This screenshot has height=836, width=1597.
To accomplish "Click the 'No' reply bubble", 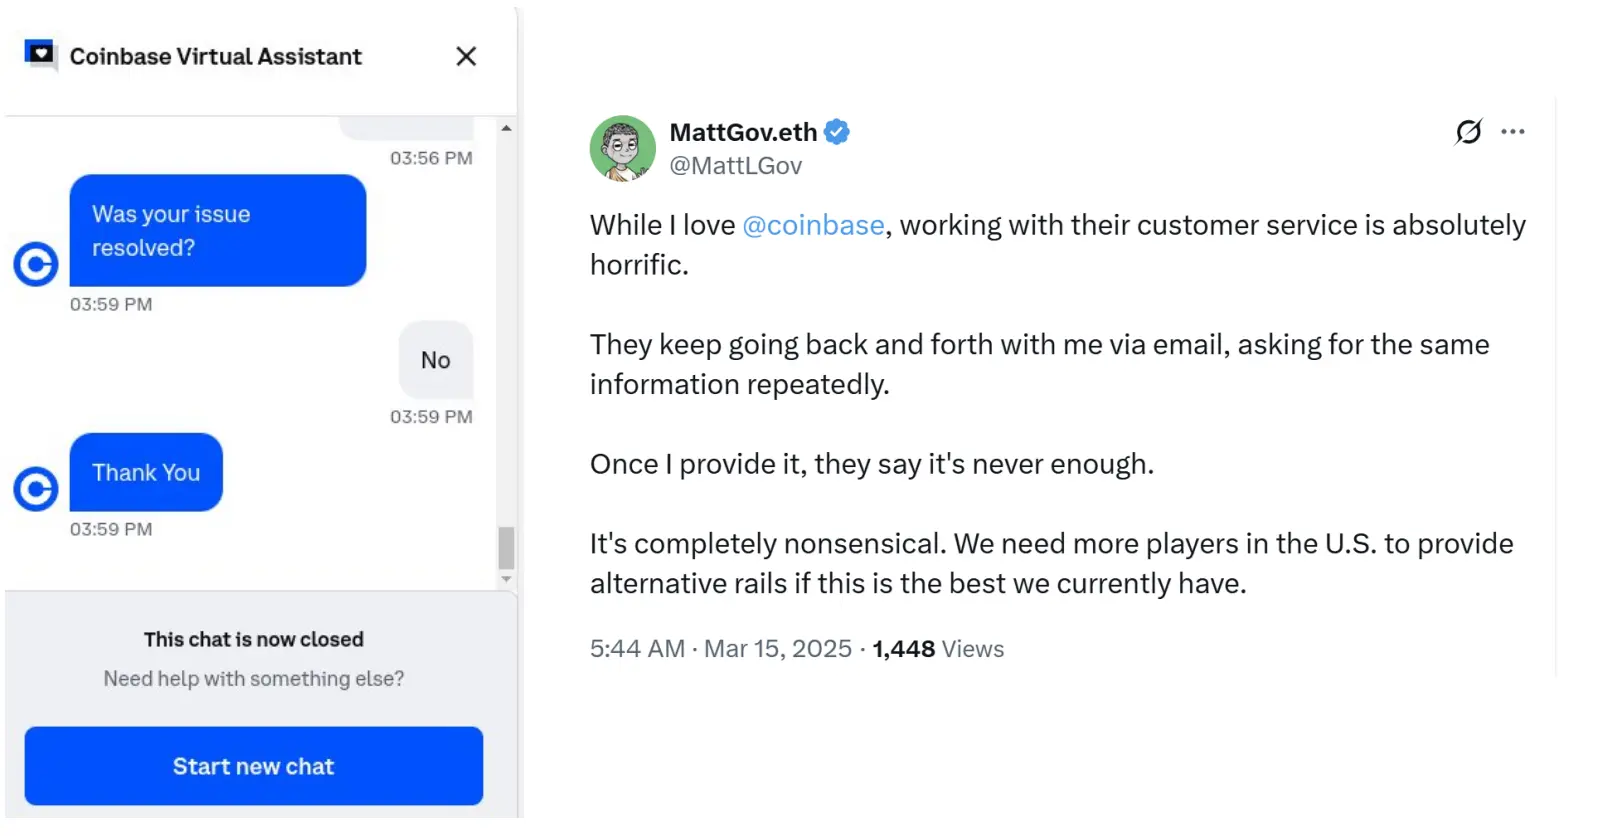I will point(436,360).
